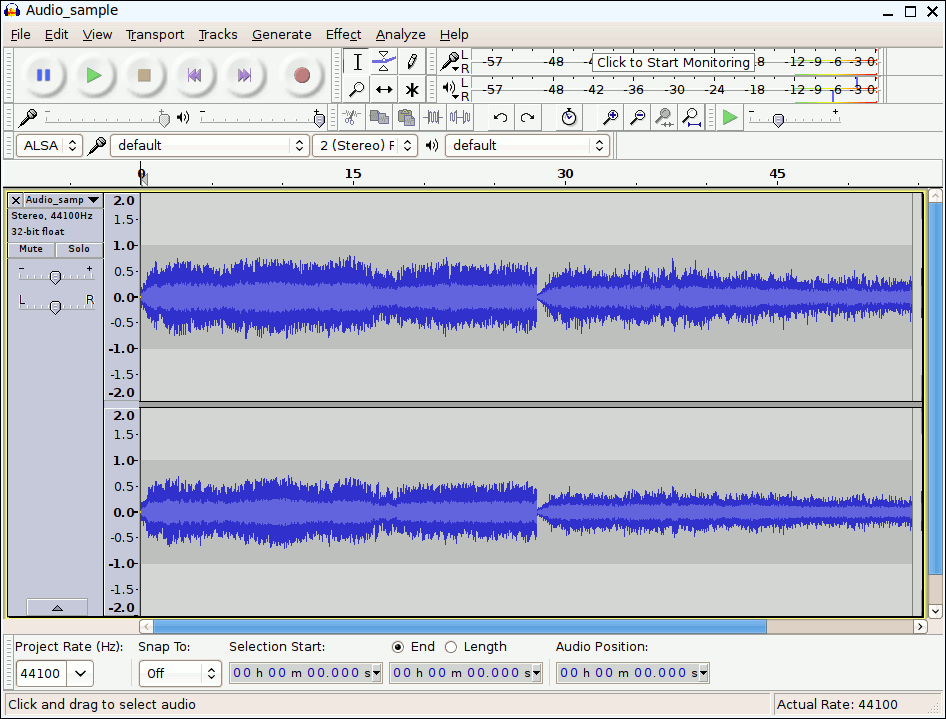Image resolution: width=946 pixels, height=719 pixels.
Task: Open Audio Position time format arrow
Action: tap(703, 673)
